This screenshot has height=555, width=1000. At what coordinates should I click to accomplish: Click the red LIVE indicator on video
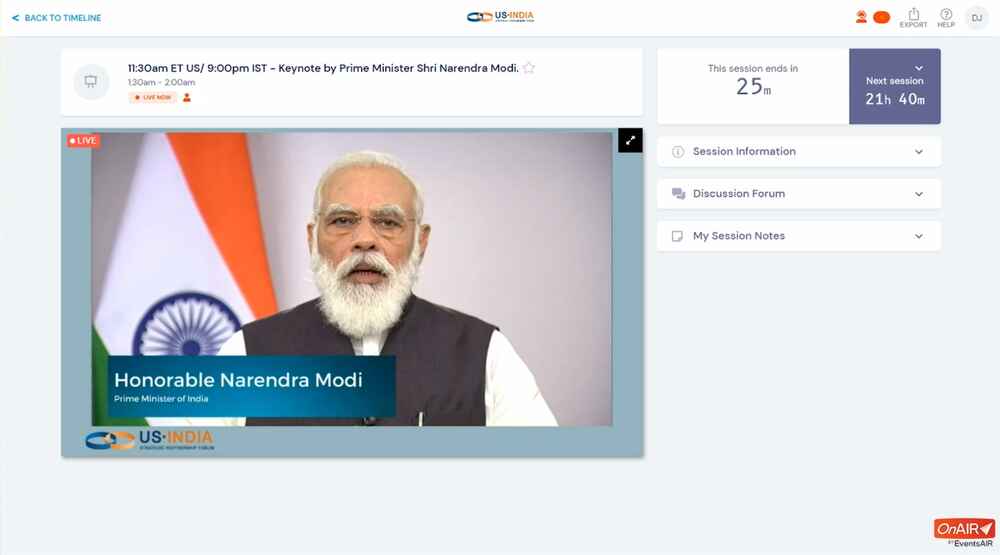[x=83, y=140]
